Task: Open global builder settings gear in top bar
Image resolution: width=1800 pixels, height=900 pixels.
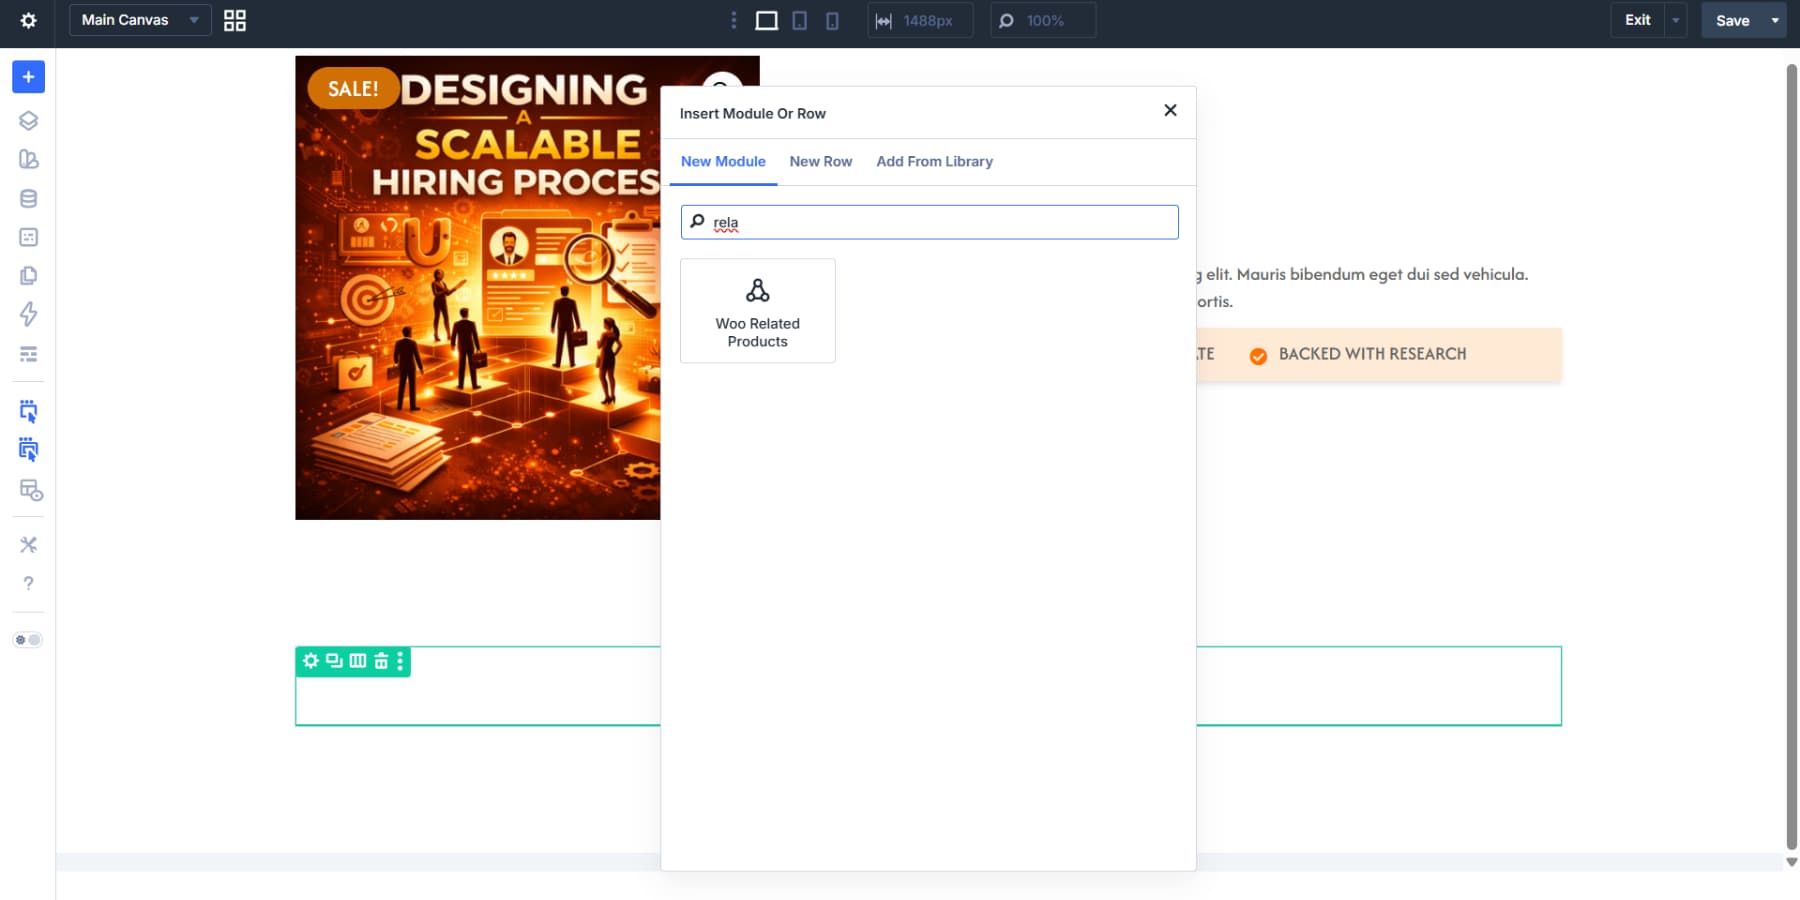Action: [x=28, y=20]
